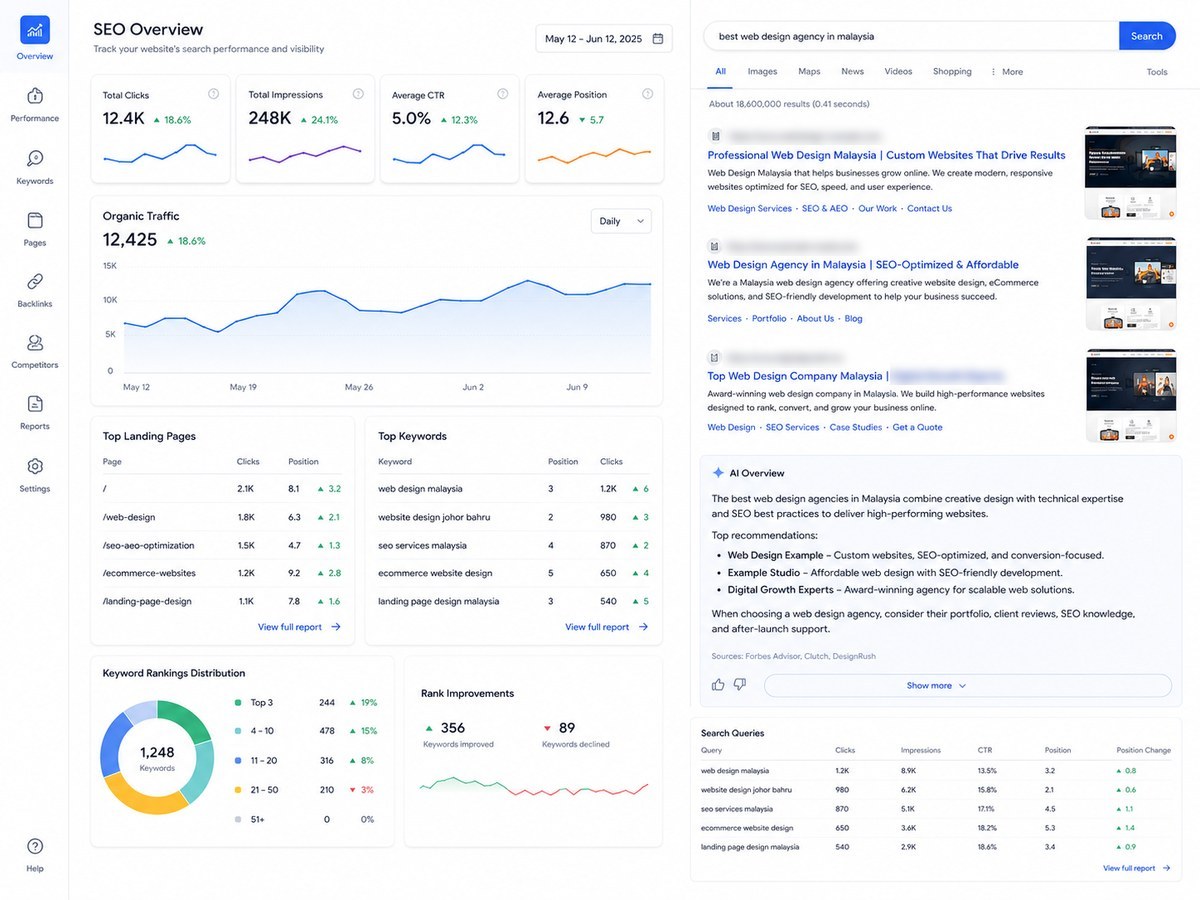Click the third search result thumbnail
This screenshot has height=900, width=1200.
pyautogui.click(x=1130, y=395)
